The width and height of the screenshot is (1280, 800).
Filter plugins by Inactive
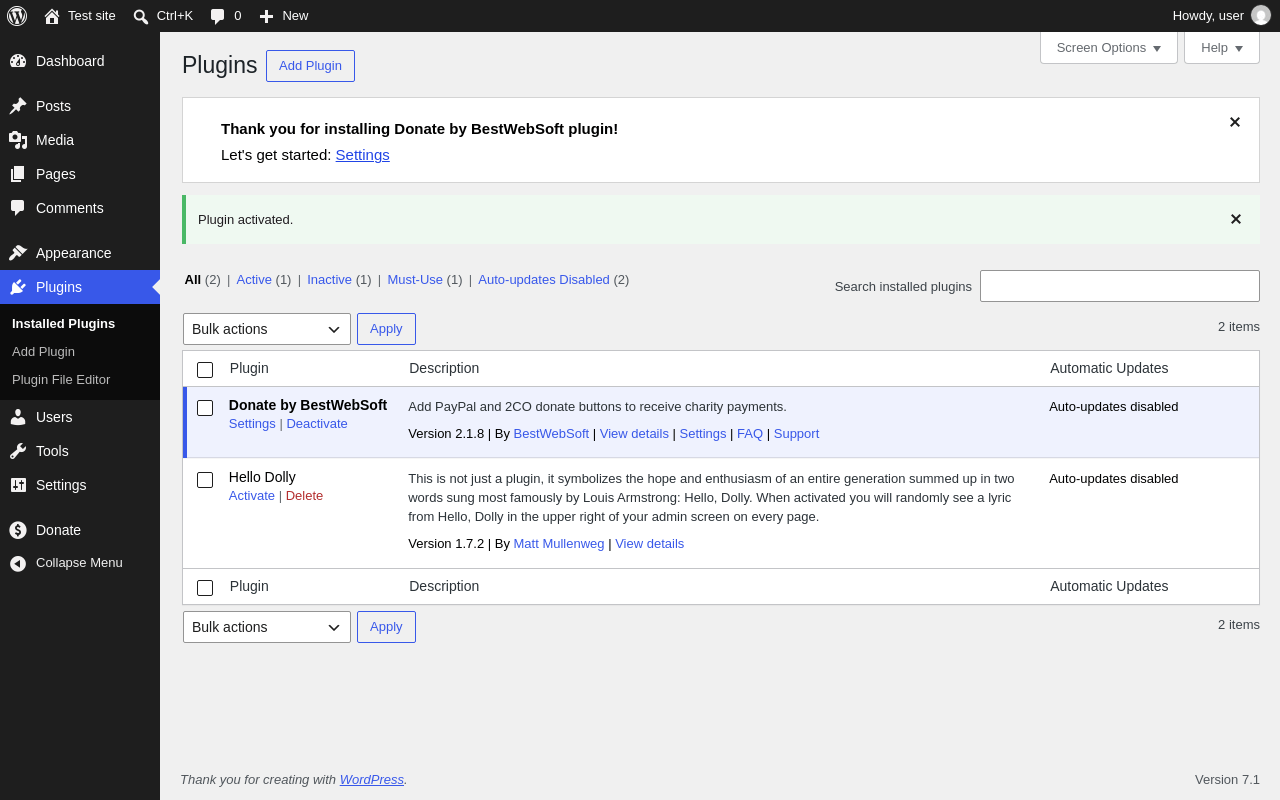coord(329,280)
